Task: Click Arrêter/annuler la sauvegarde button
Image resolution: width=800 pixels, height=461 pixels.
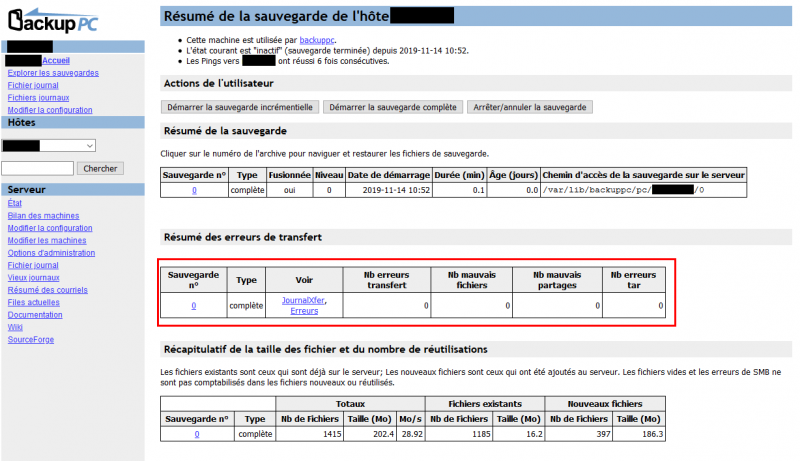Action: (529, 106)
